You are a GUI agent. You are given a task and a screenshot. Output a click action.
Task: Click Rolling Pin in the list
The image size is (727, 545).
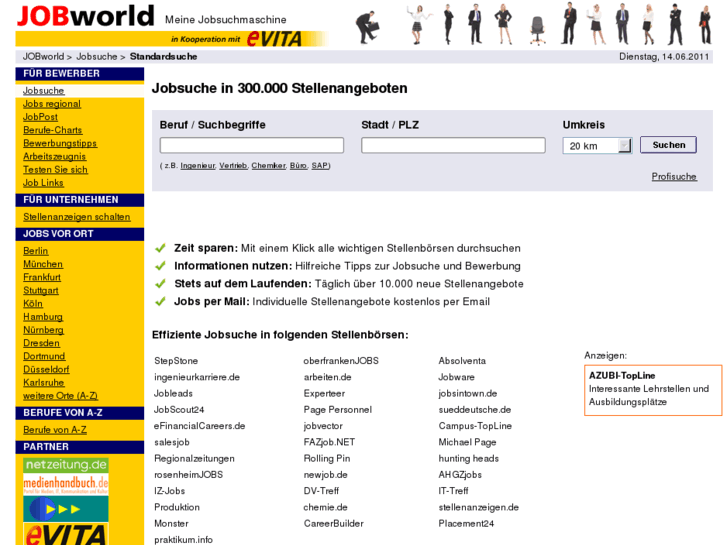point(327,458)
